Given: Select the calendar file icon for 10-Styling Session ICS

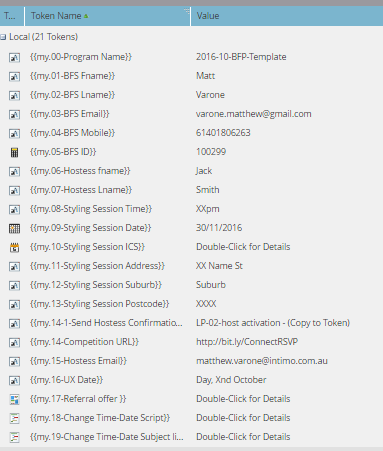Looking at the screenshot, I should click(14, 247).
